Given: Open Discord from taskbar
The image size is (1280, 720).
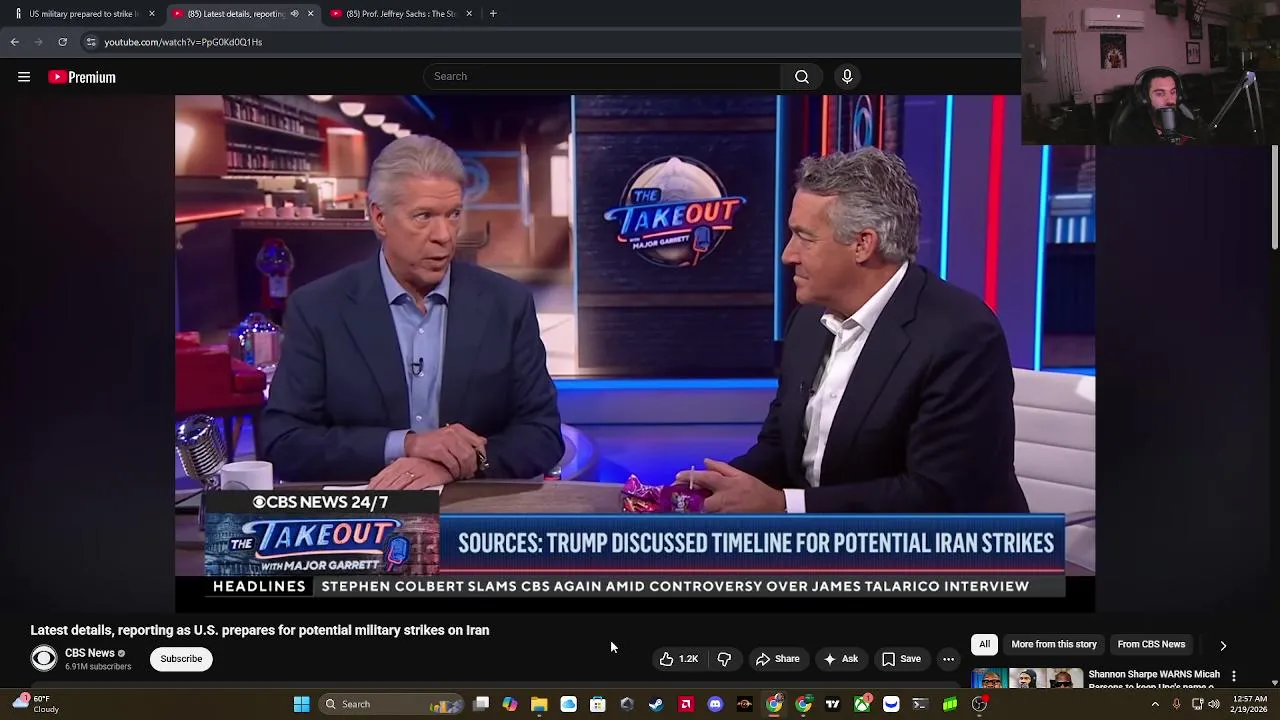Looking at the screenshot, I should pos(715,704).
